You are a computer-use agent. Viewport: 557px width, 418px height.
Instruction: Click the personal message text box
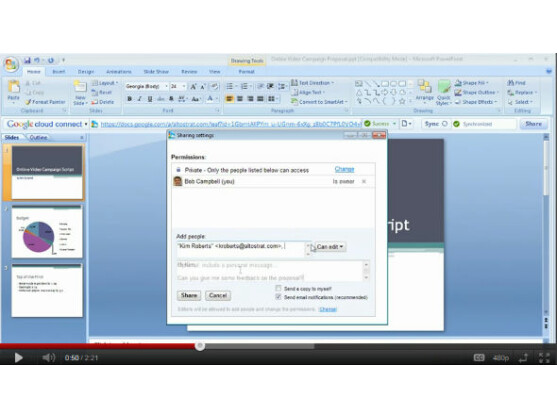(x=270, y=272)
